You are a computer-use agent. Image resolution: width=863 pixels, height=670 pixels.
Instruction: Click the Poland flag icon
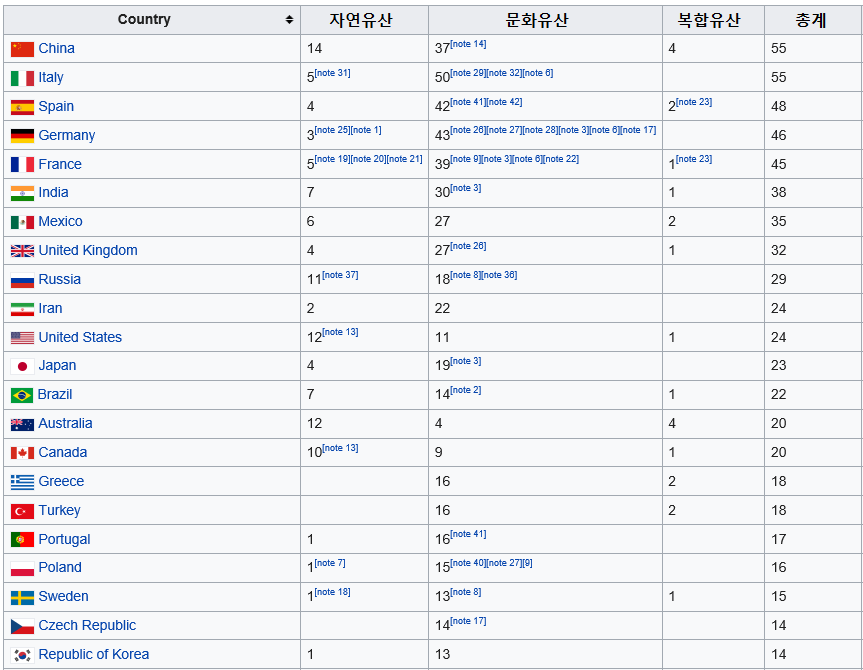click(23, 568)
